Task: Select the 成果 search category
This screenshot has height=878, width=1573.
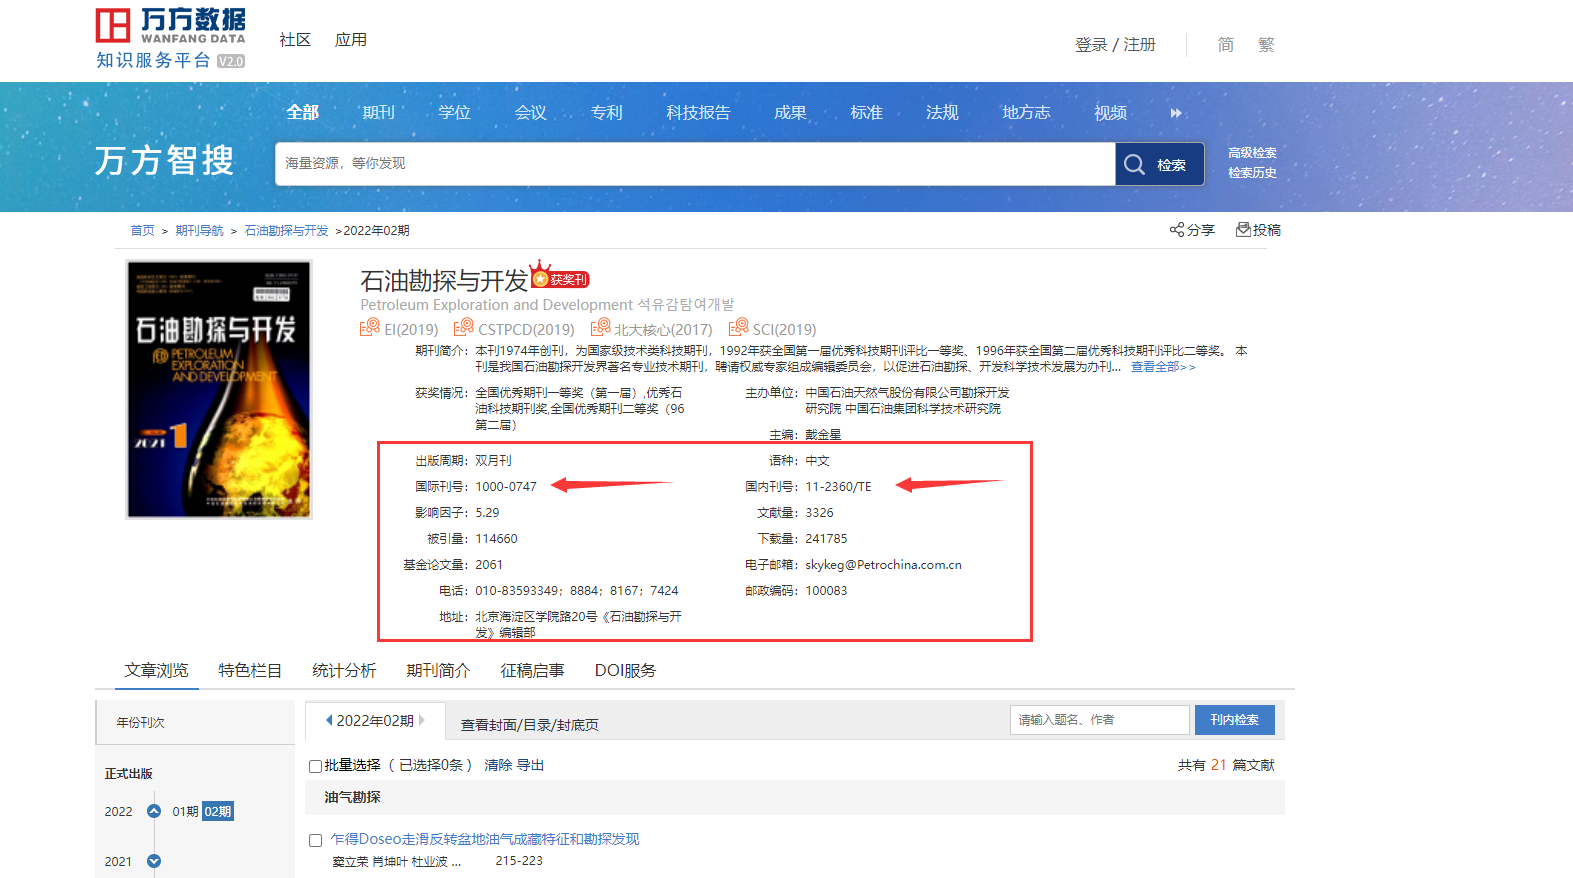Action: coord(790,113)
